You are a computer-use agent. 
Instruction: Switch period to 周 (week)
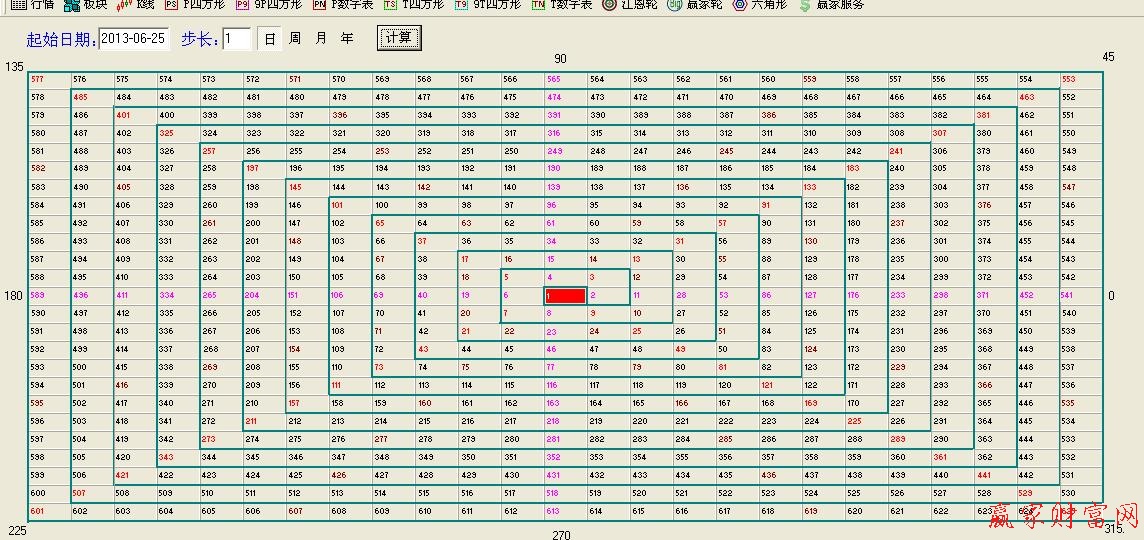click(x=295, y=39)
